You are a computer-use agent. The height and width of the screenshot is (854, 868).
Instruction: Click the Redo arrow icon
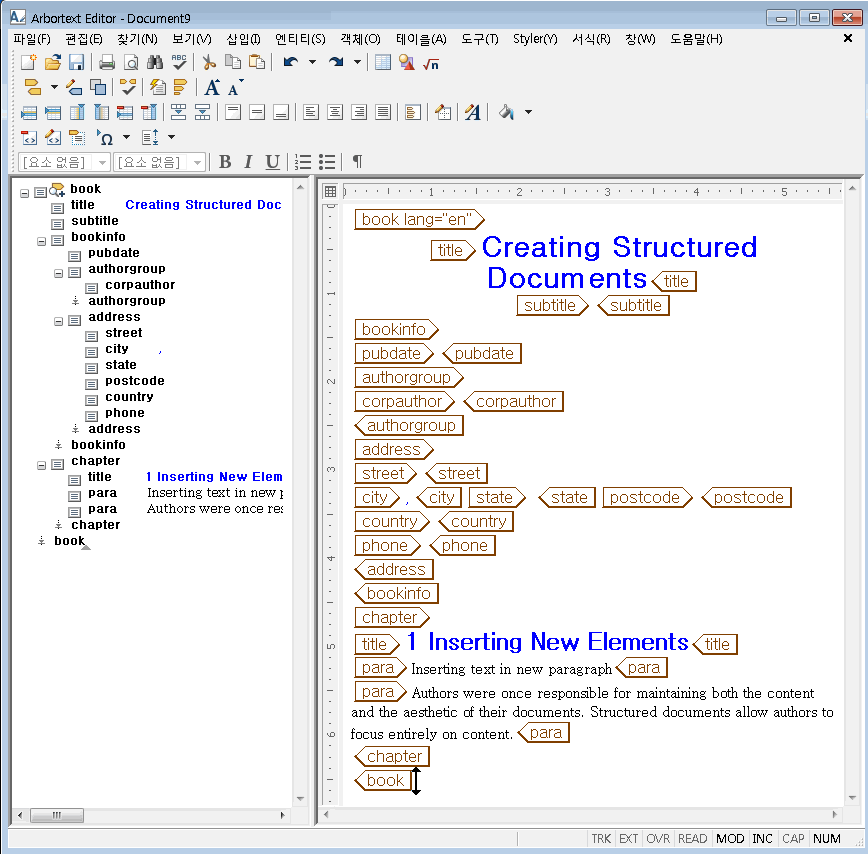click(x=336, y=62)
